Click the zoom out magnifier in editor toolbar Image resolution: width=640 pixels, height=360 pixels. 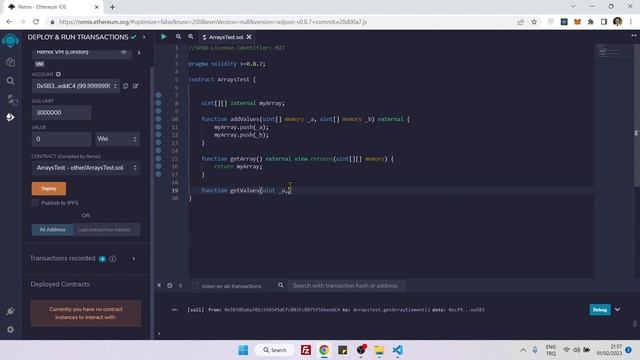[178, 37]
